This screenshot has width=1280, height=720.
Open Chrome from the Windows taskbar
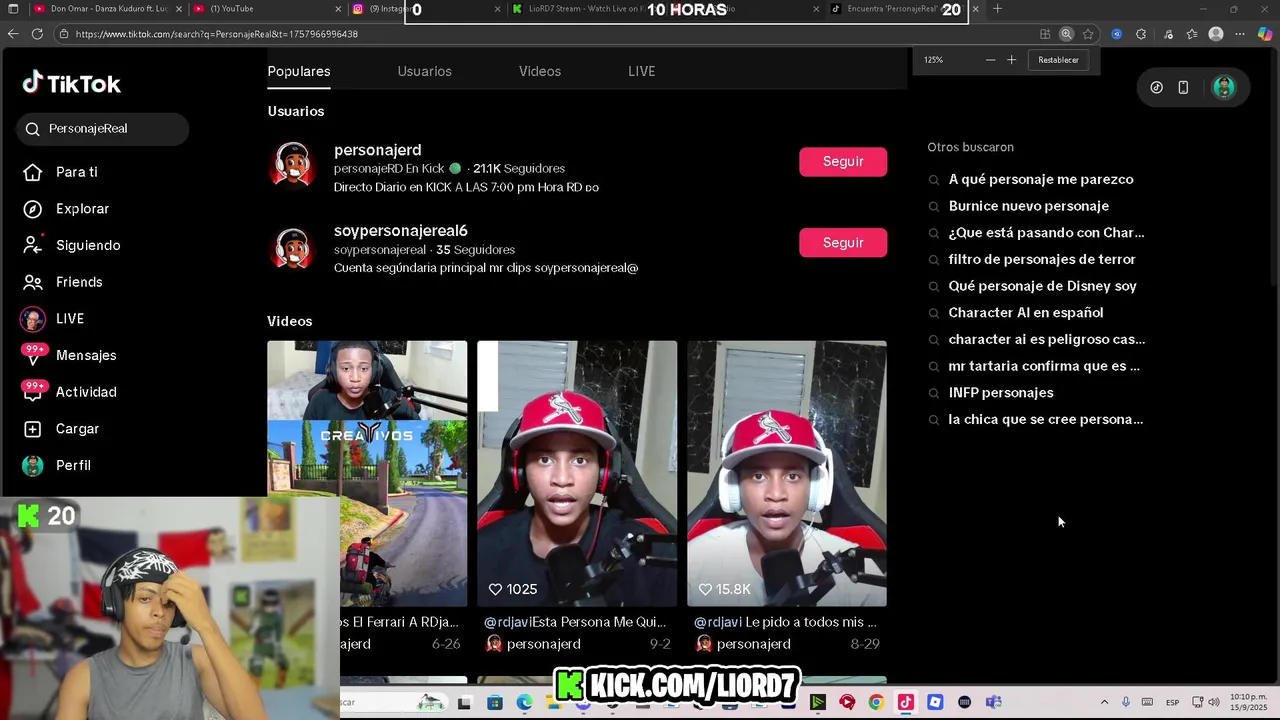pos(876,702)
